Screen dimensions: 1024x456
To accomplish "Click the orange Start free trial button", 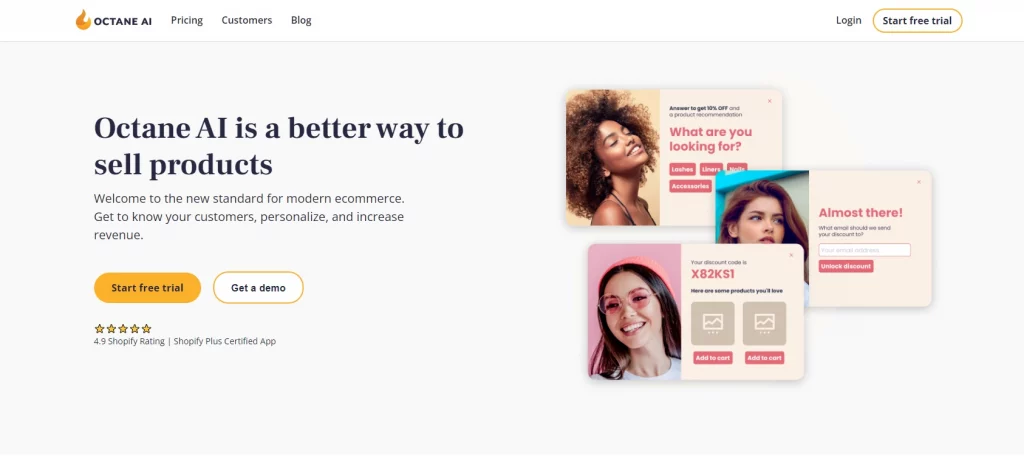I will point(147,287).
